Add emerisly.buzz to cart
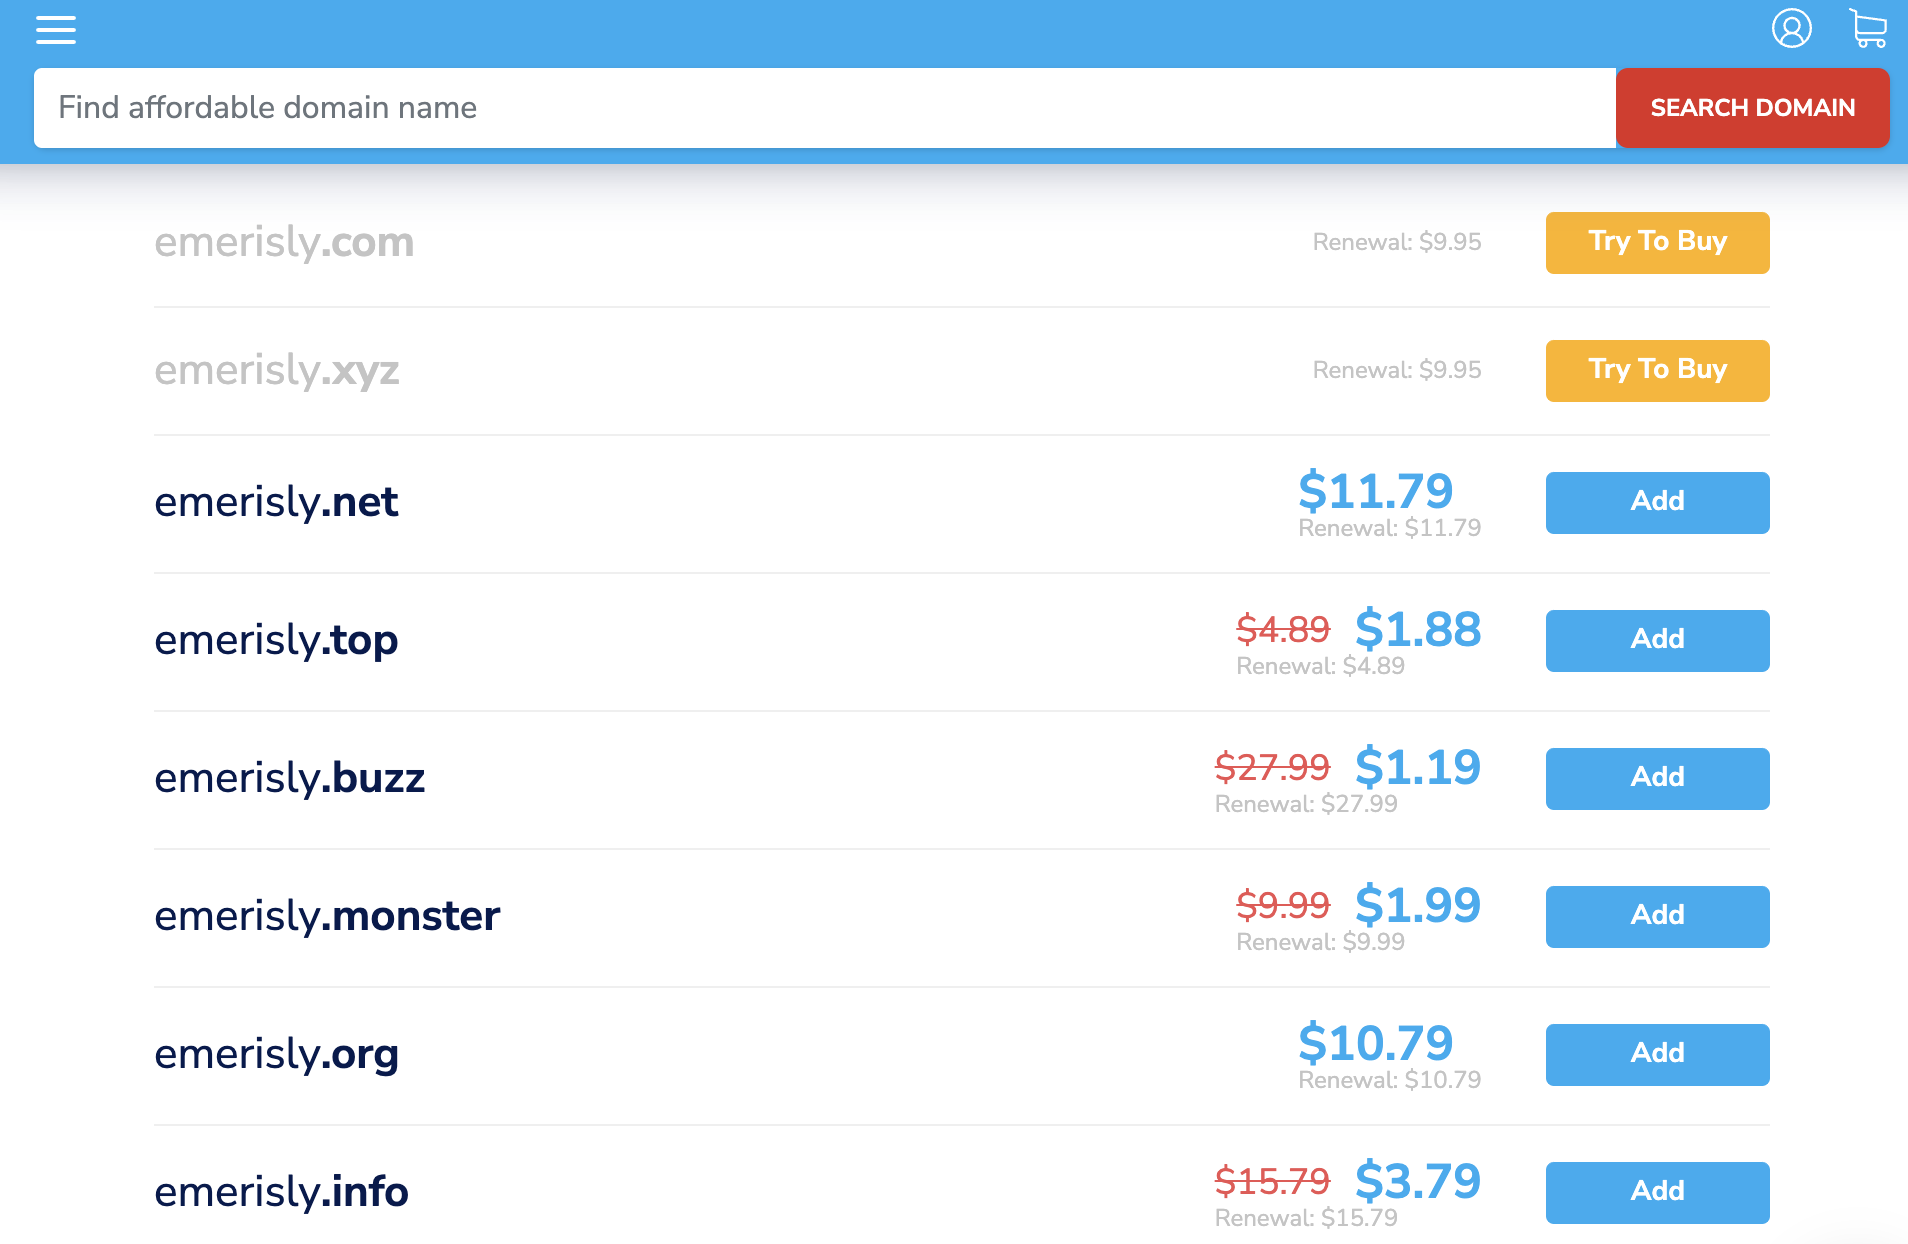Image resolution: width=1908 pixels, height=1244 pixels. coord(1657,778)
